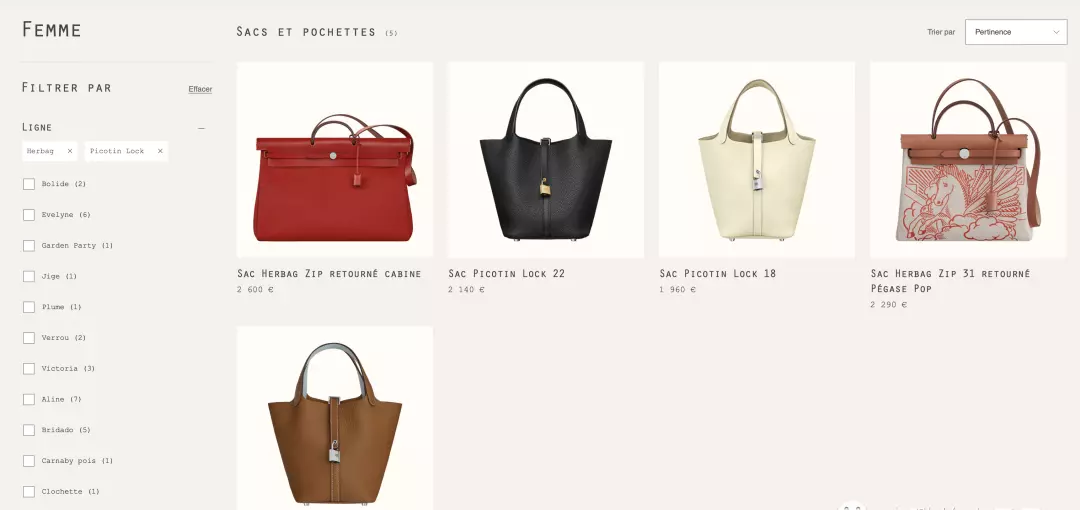This screenshot has width=1080, height=510.
Task: Tick the Jige checkbox
Action: point(29,276)
